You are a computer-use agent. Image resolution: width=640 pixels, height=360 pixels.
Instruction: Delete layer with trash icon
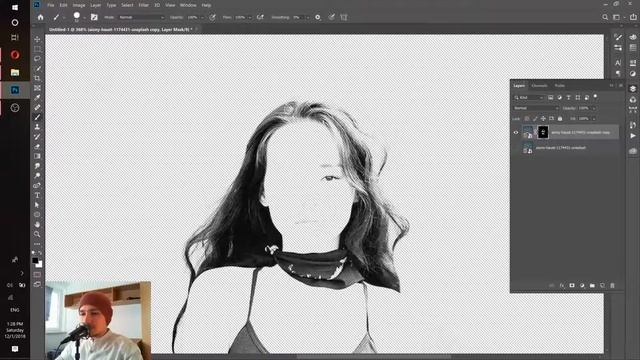click(612, 286)
